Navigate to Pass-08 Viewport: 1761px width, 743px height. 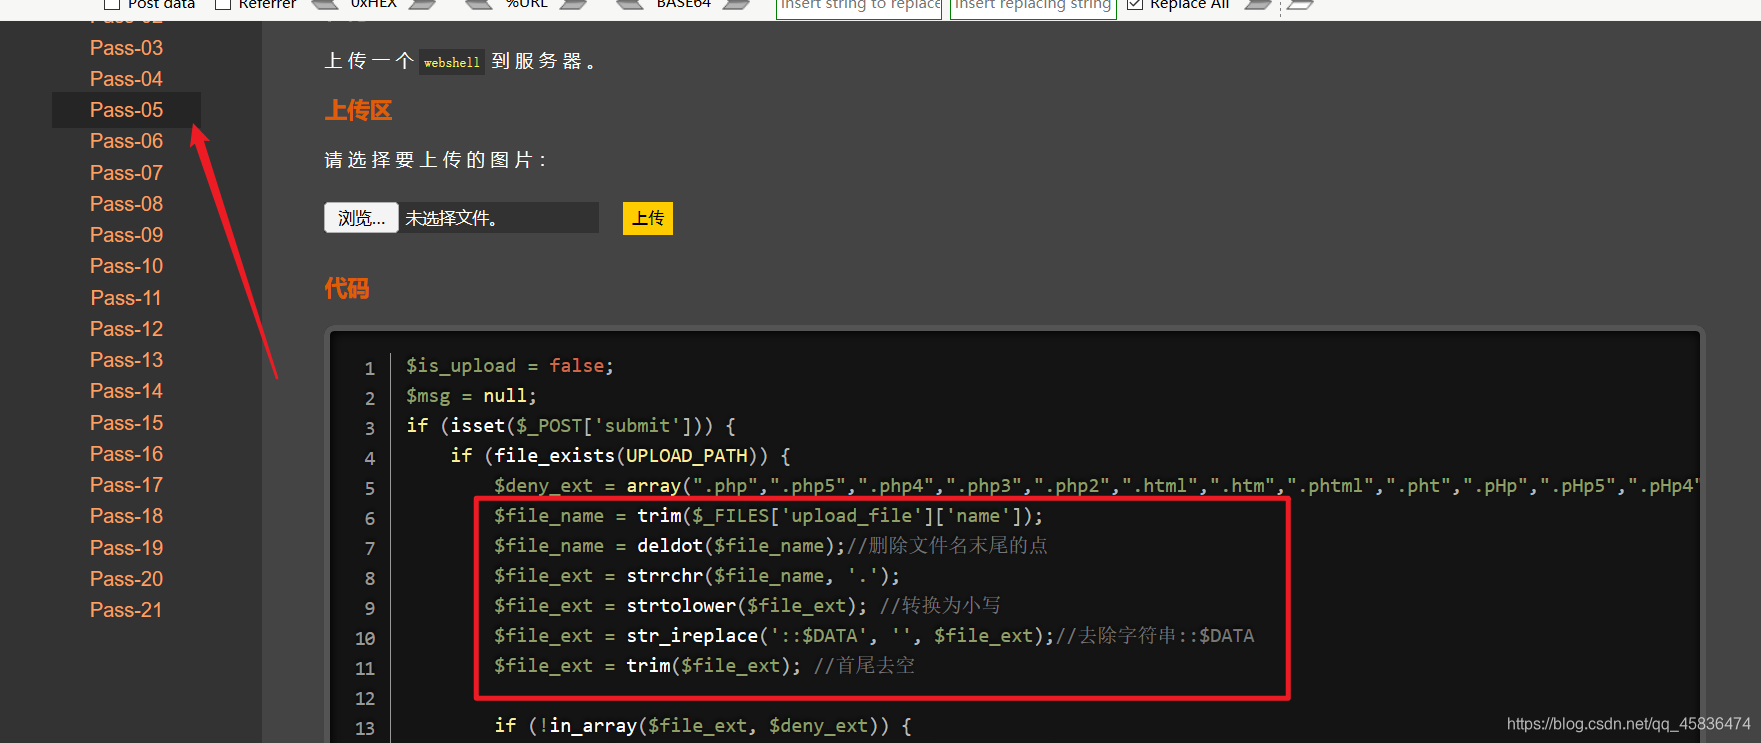pos(126,204)
